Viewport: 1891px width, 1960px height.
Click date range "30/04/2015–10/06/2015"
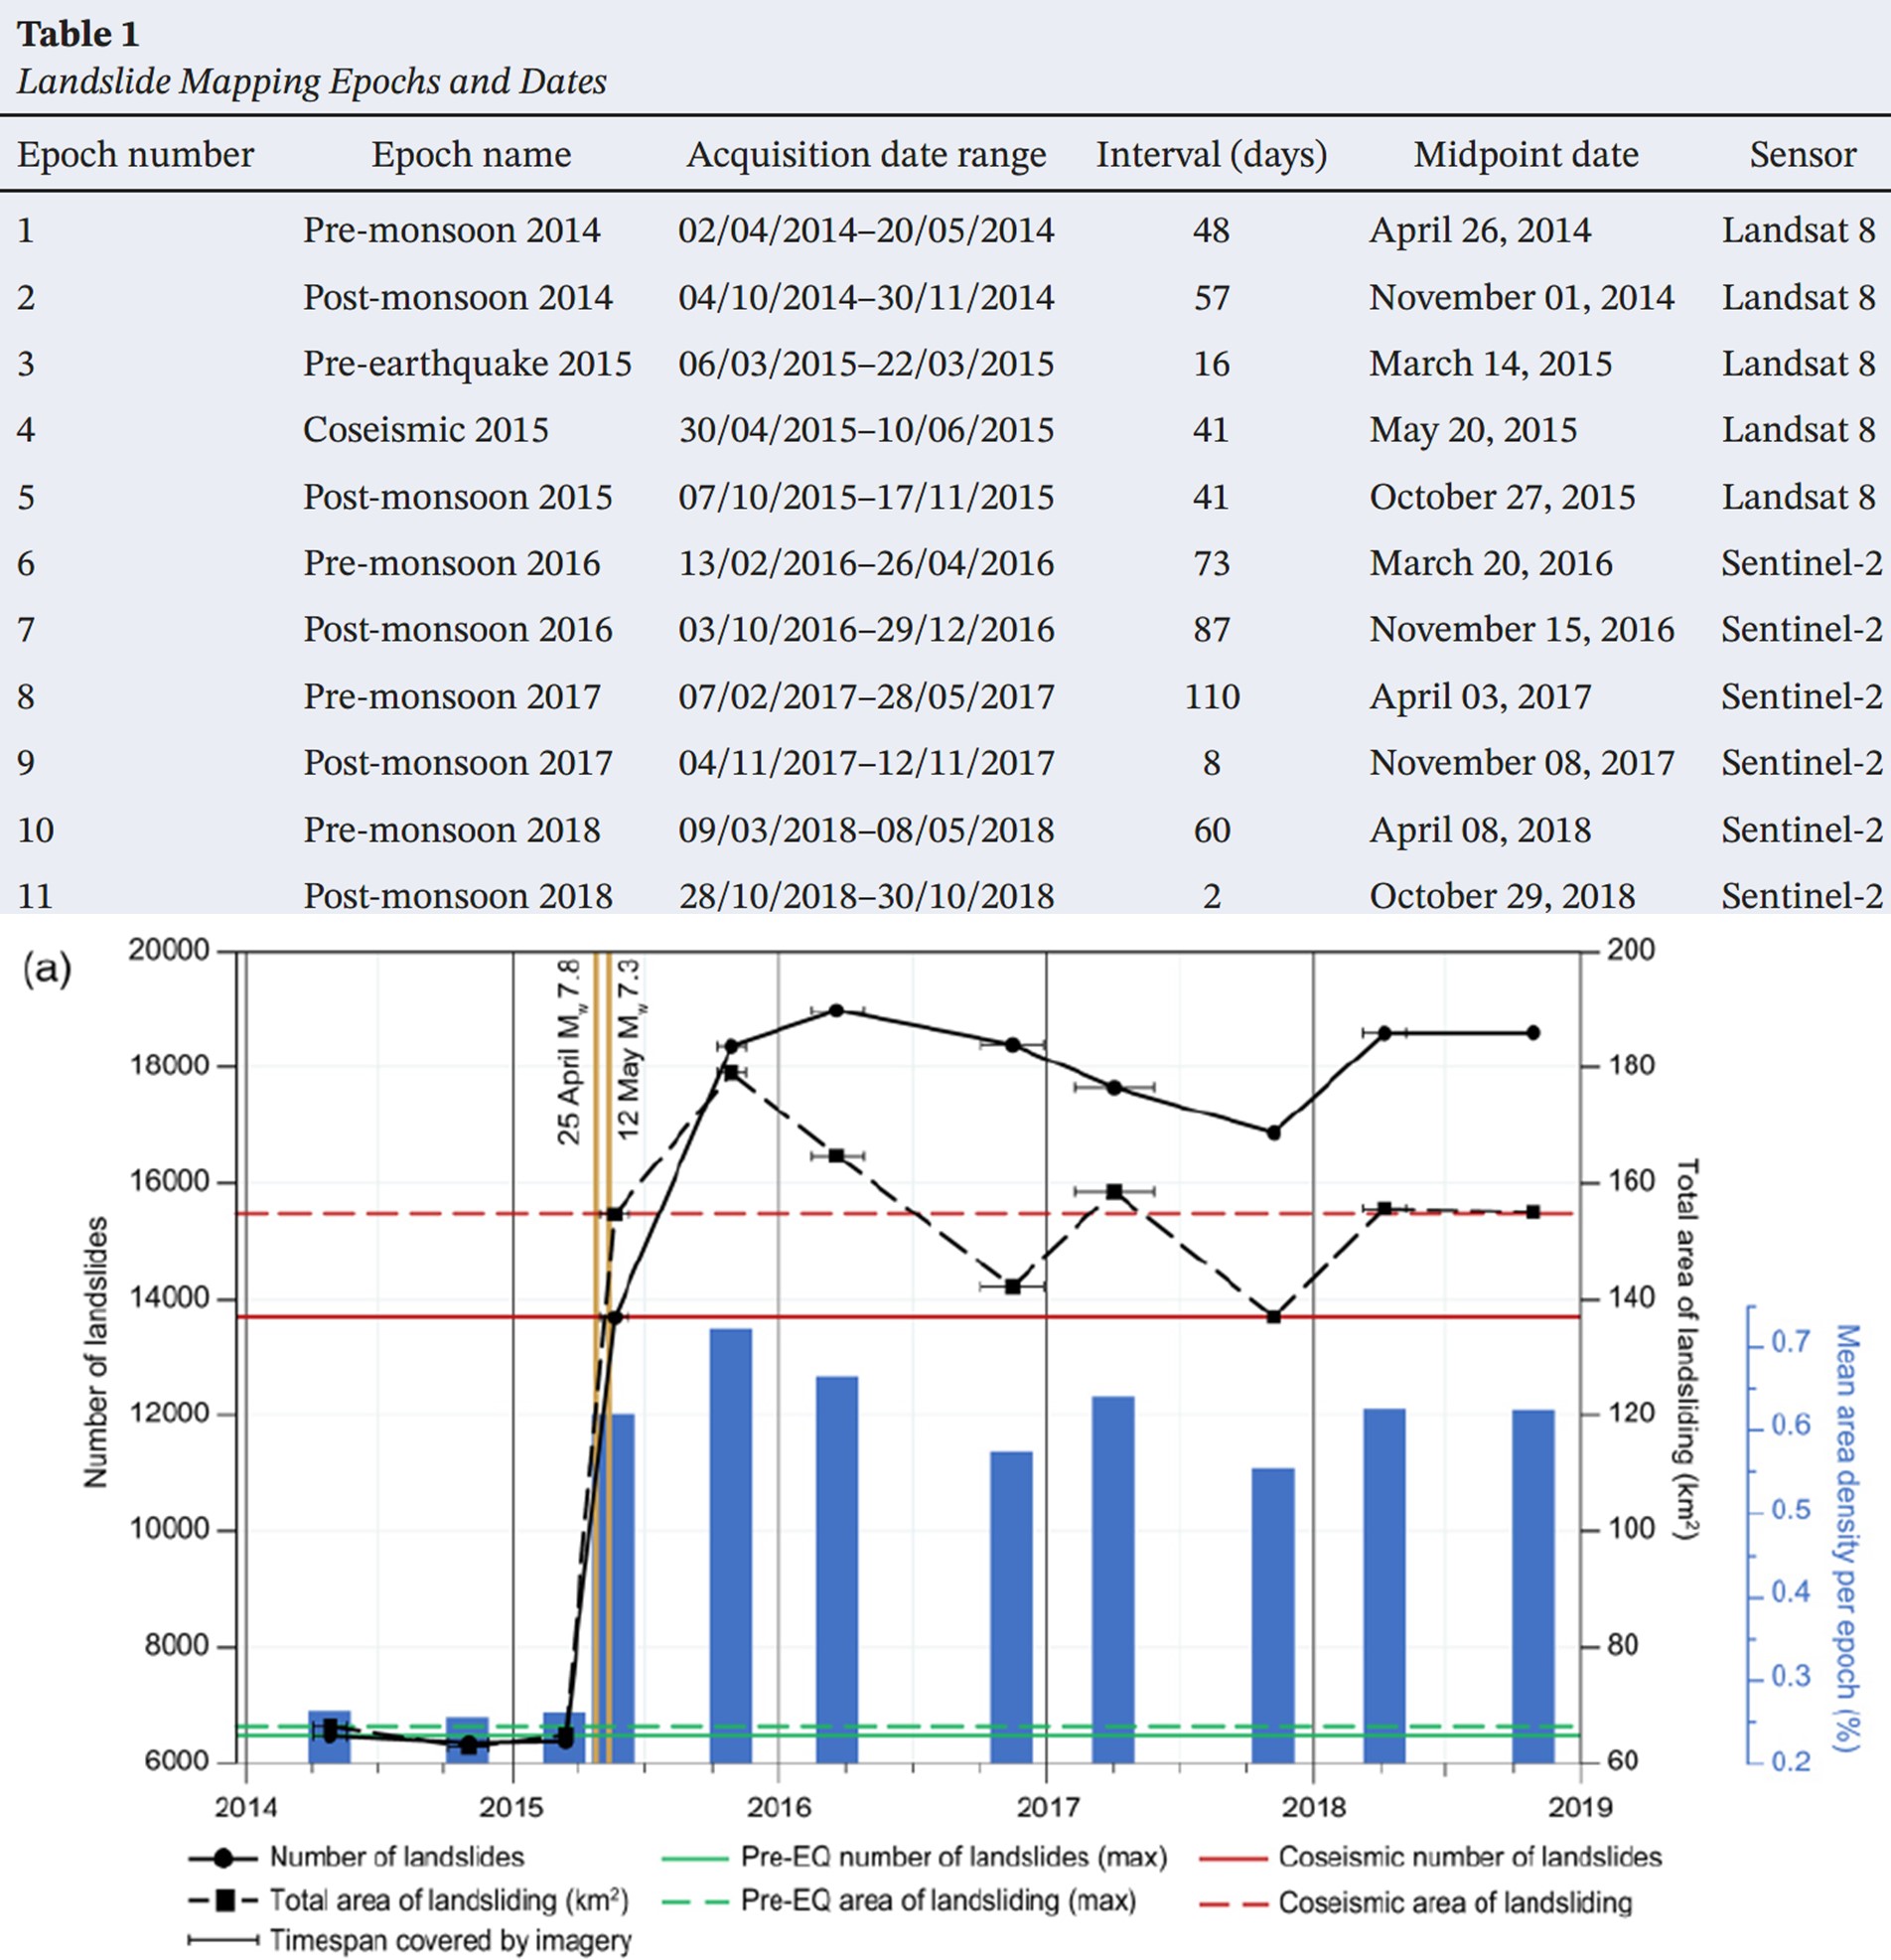[866, 430]
